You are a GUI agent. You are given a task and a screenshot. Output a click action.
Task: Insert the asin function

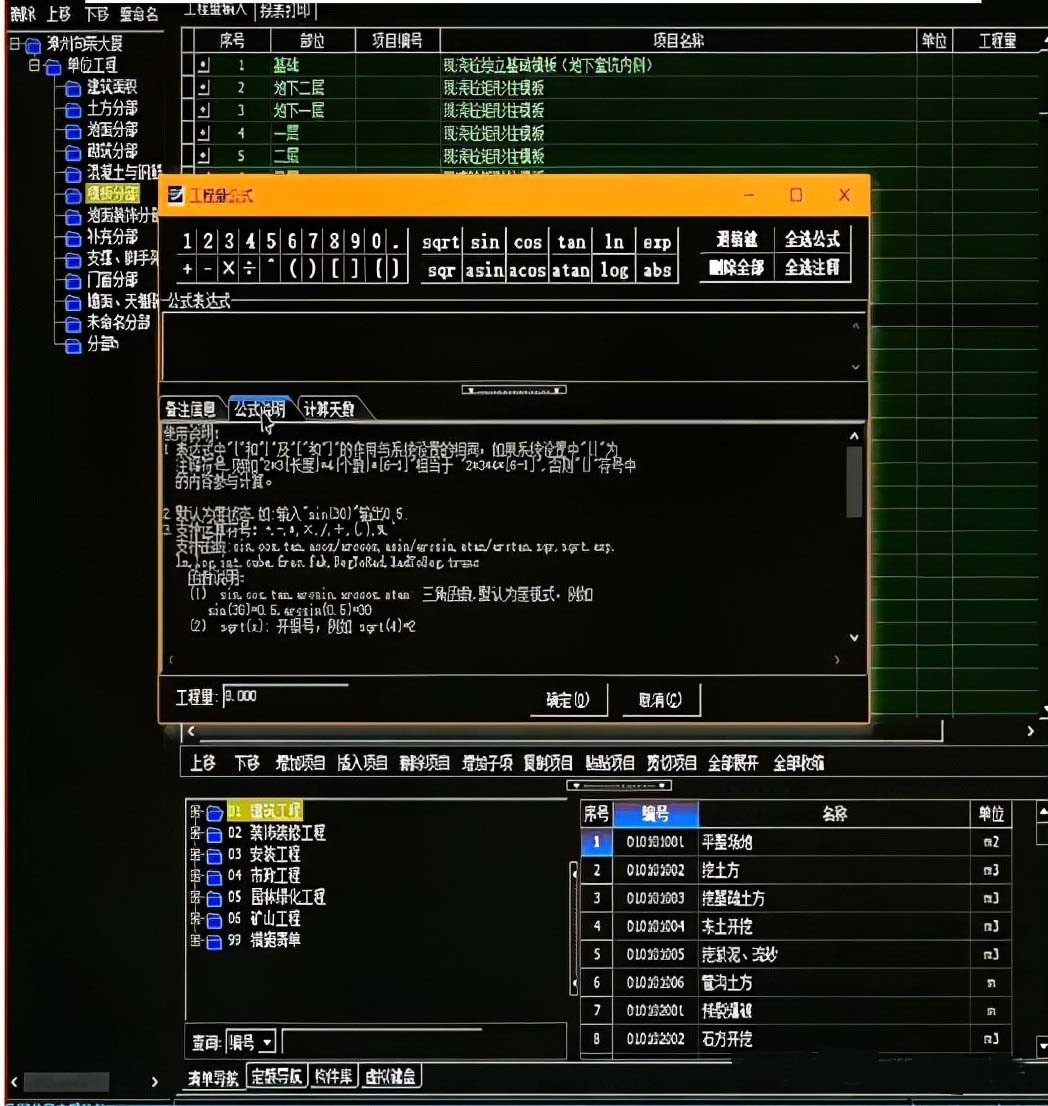[x=485, y=269]
